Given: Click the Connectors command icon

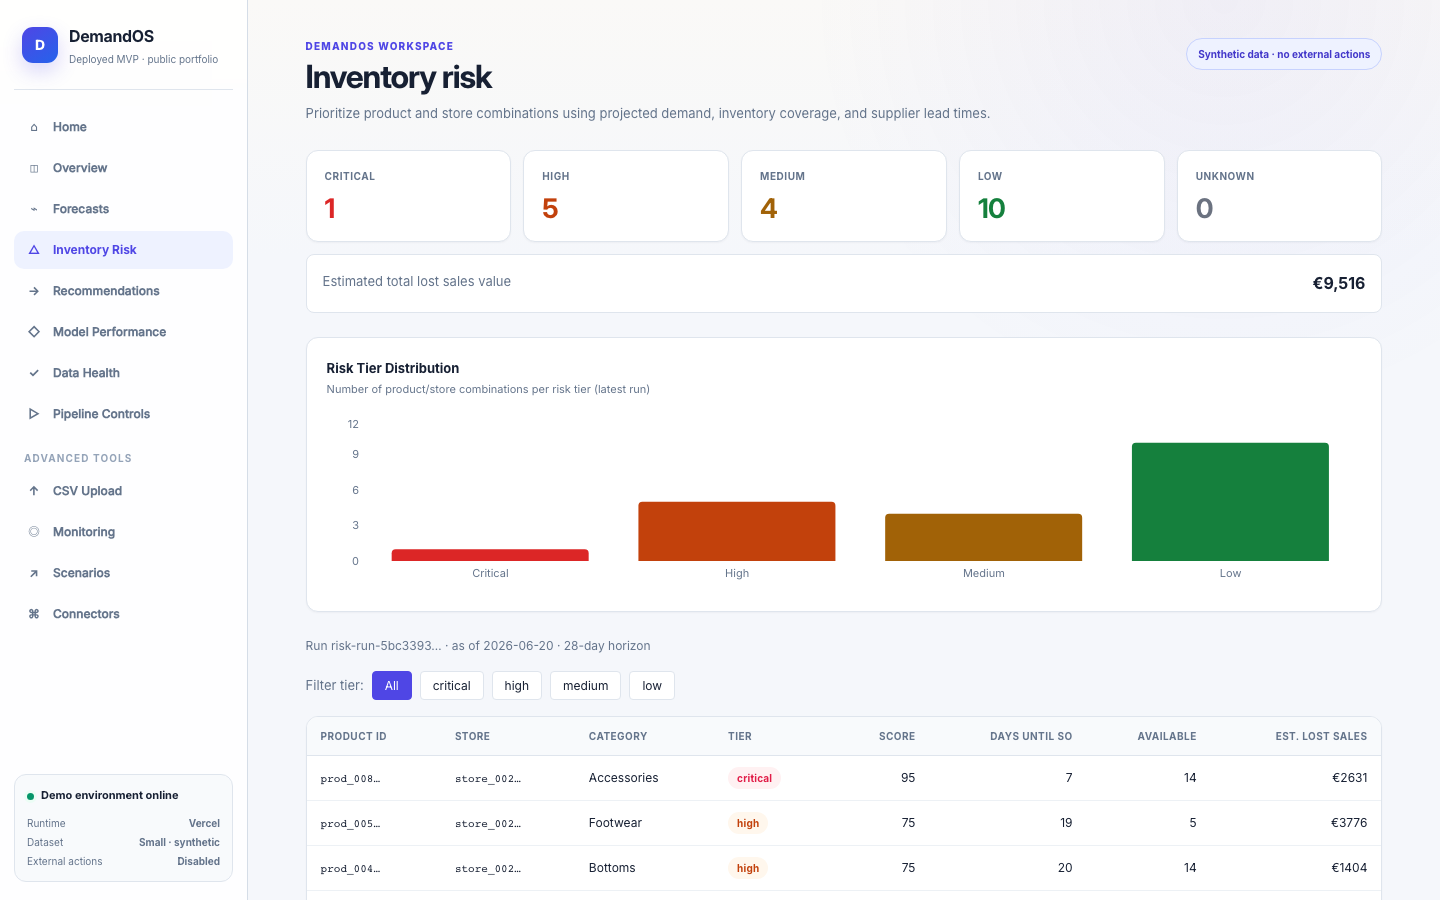Looking at the screenshot, I should click(34, 614).
